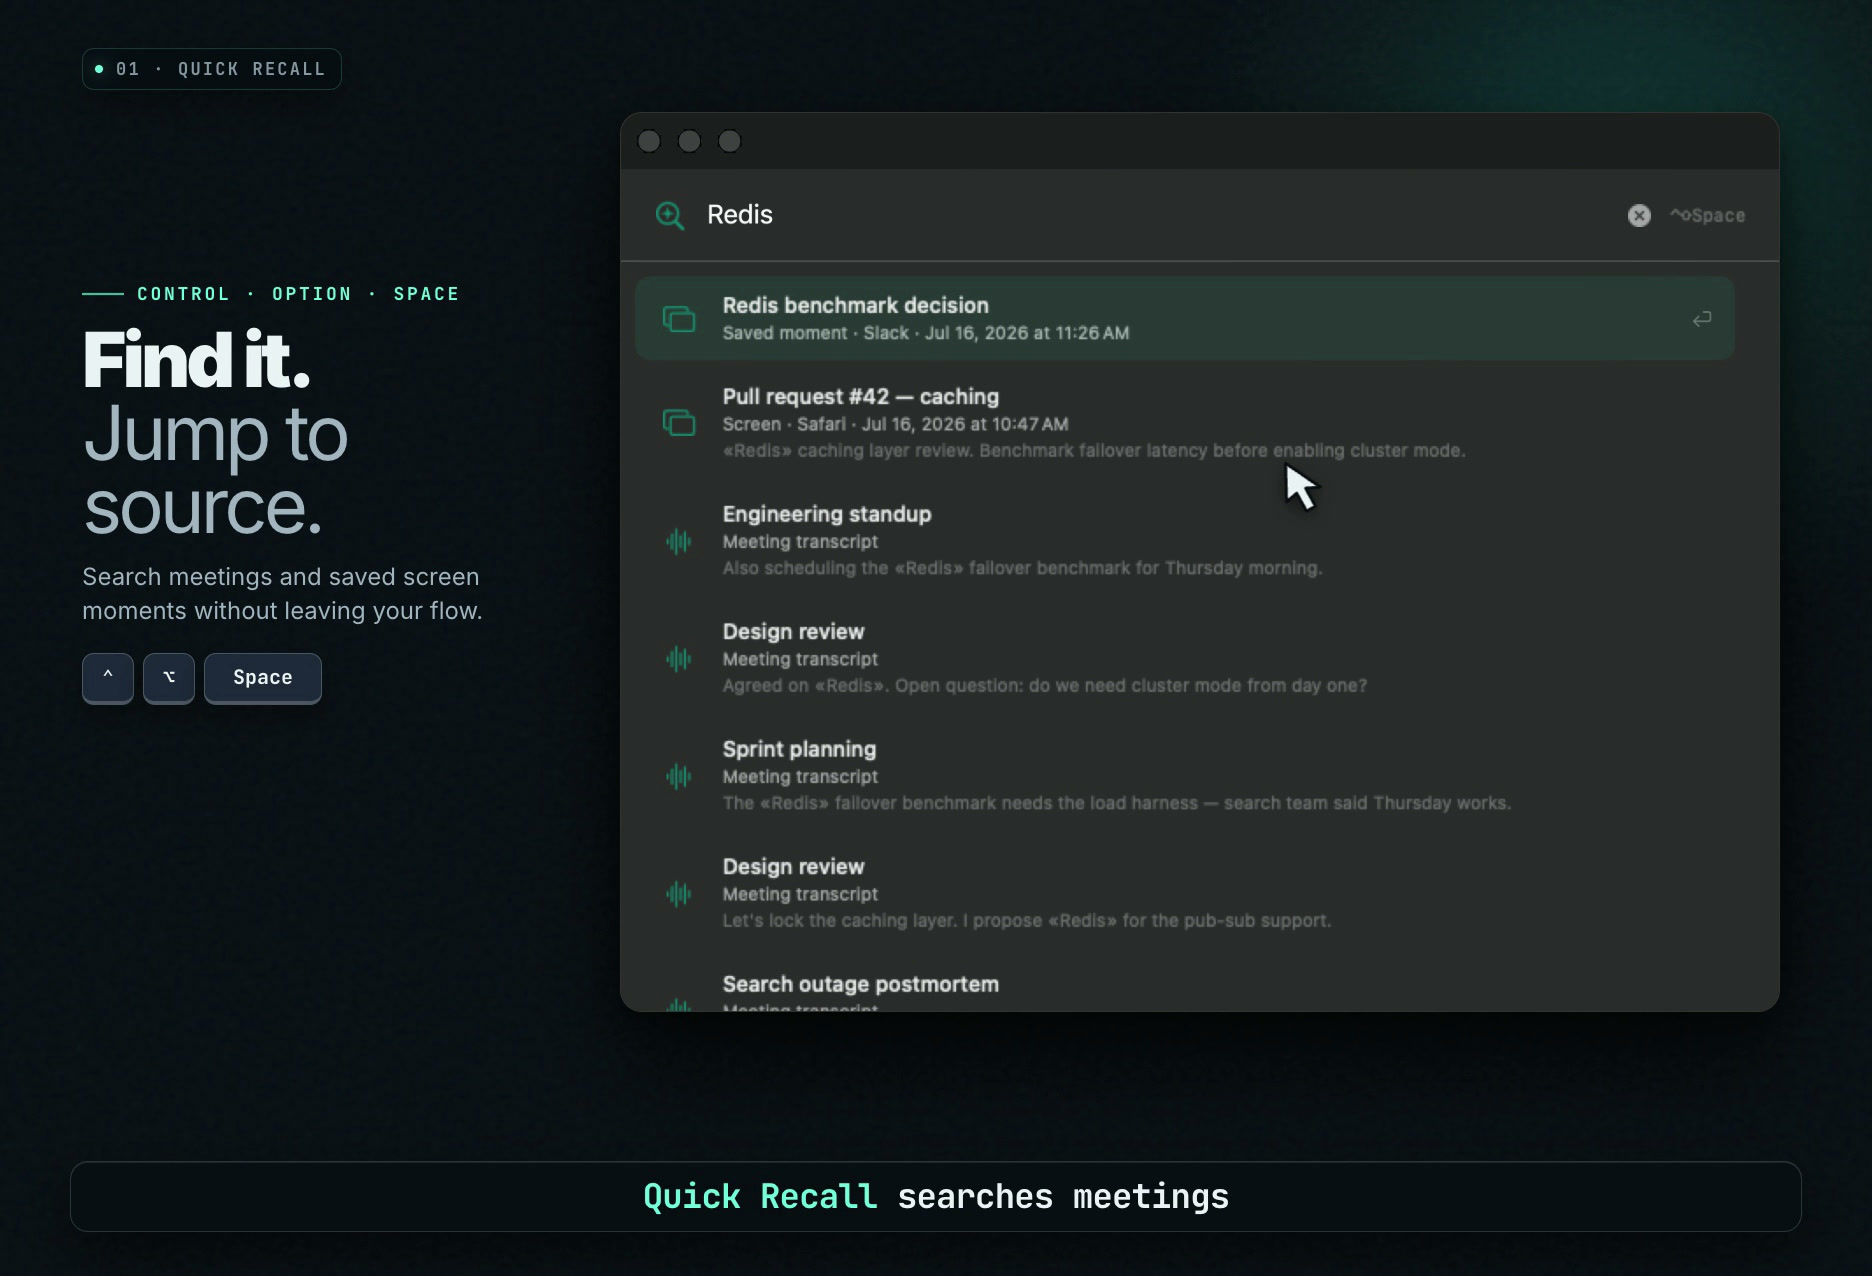
Task: Click the waveform icon beside the pub-sub Design review
Action: [x=679, y=894]
